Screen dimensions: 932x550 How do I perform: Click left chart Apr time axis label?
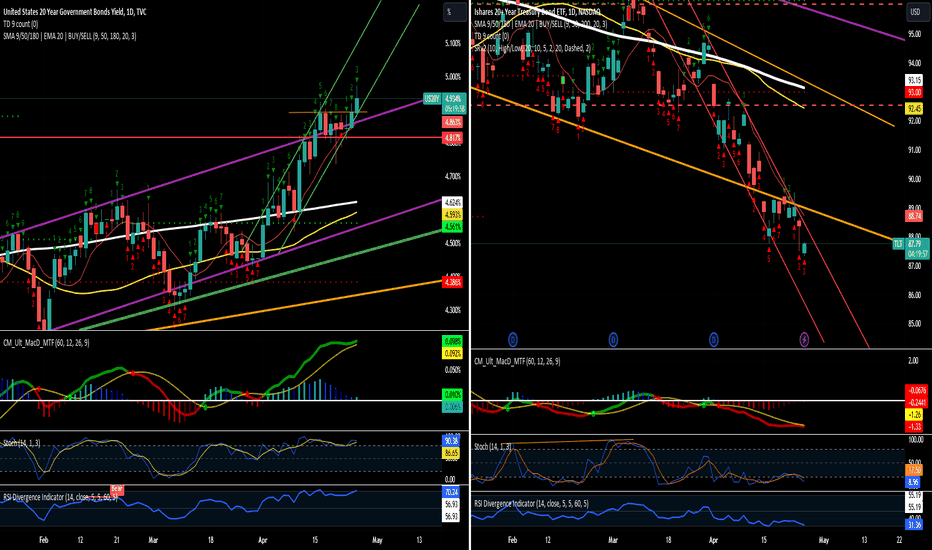pos(263,540)
